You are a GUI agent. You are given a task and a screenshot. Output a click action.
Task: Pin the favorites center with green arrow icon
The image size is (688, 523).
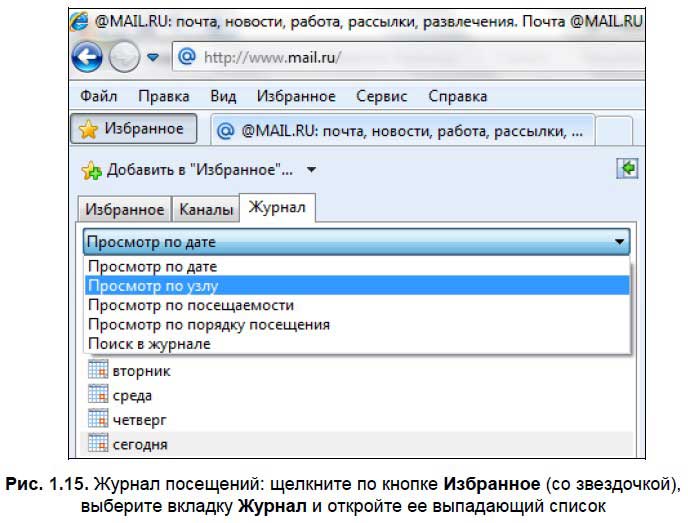coord(627,168)
